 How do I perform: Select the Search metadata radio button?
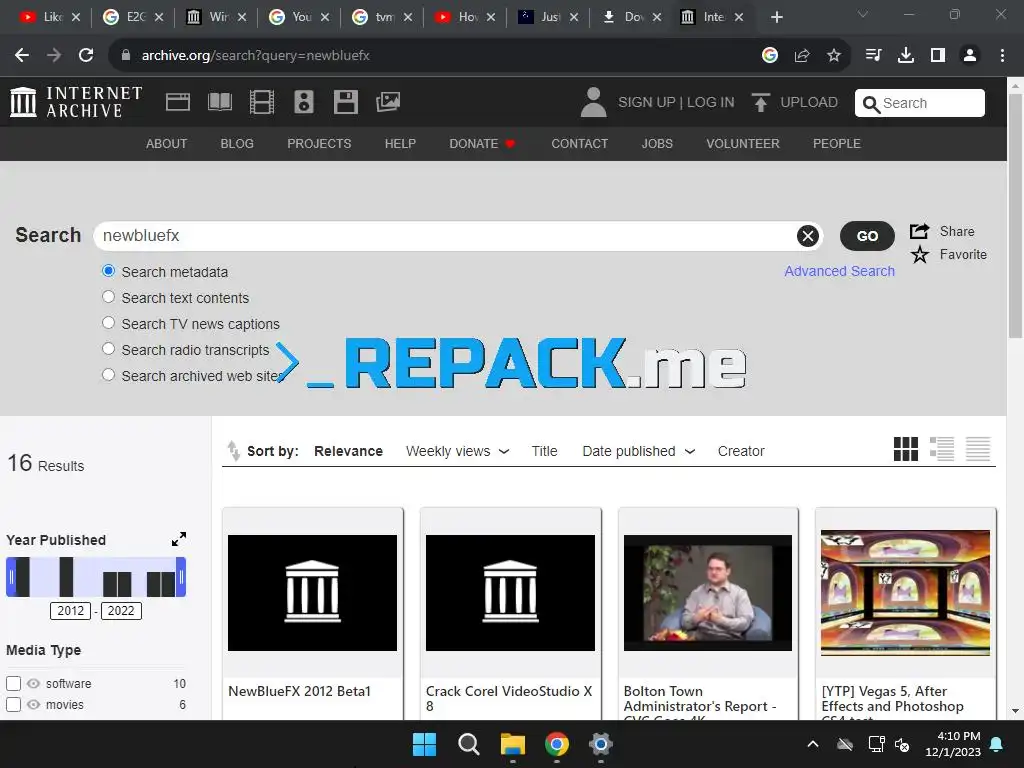pyautogui.click(x=108, y=271)
